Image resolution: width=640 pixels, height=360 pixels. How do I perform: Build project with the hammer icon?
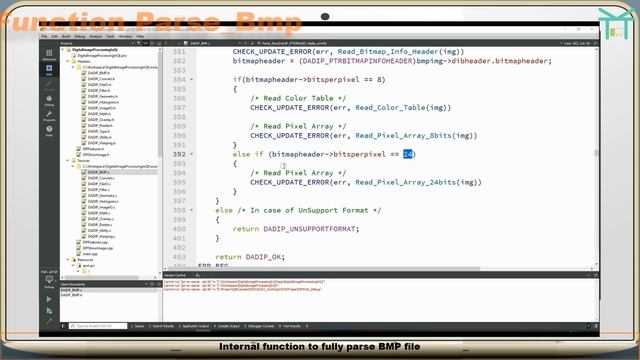pos(49,322)
